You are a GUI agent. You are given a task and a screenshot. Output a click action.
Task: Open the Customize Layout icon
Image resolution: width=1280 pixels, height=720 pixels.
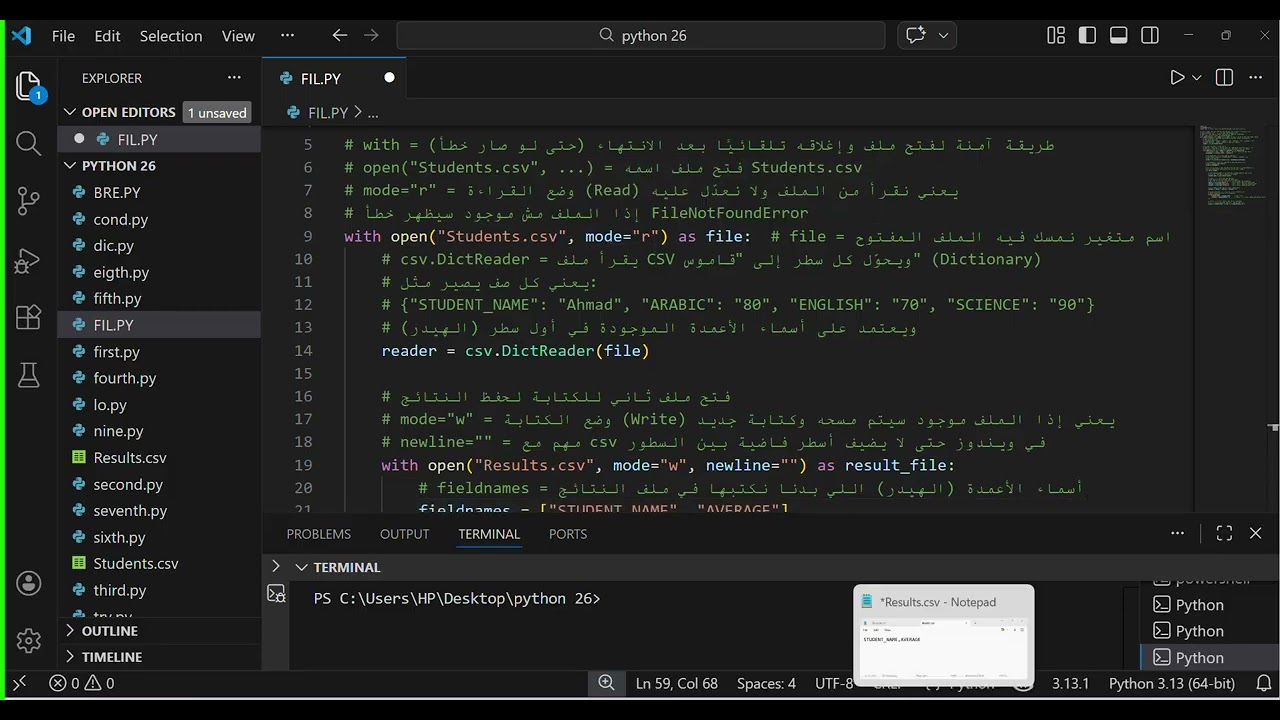1056,35
